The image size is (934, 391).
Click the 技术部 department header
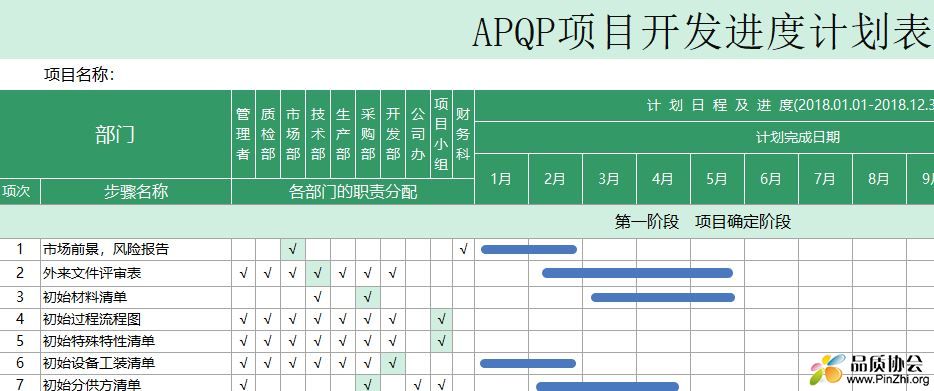pos(318,134)
